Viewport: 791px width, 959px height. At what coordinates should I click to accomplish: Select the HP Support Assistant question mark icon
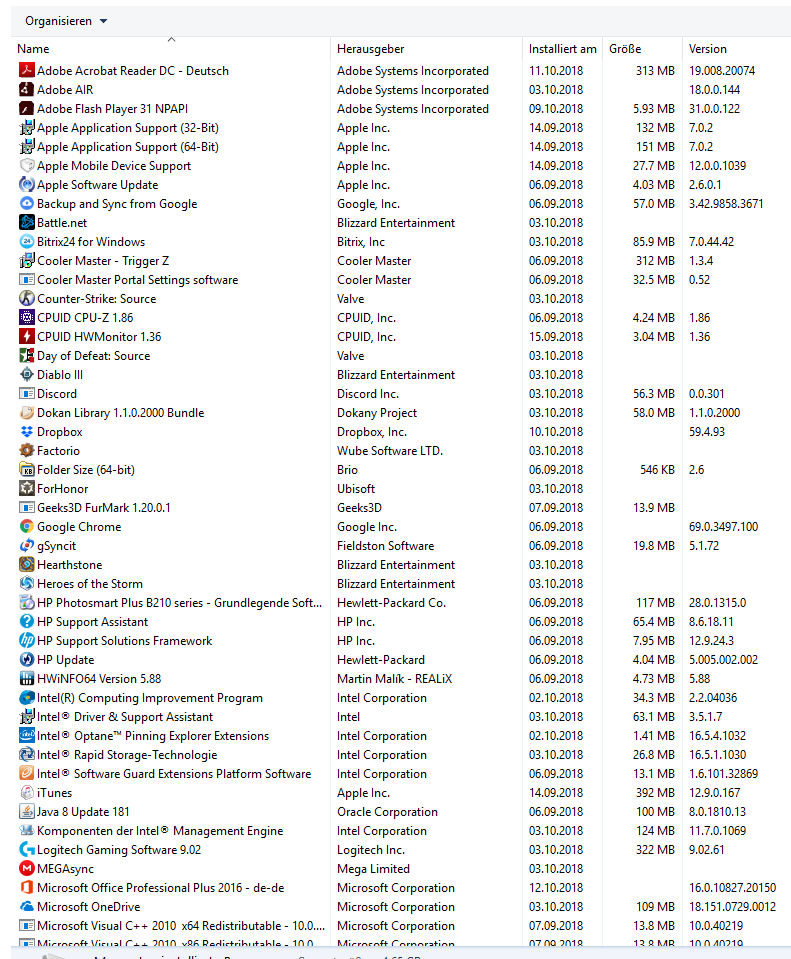pyautogui.click(x=26, y=621)
